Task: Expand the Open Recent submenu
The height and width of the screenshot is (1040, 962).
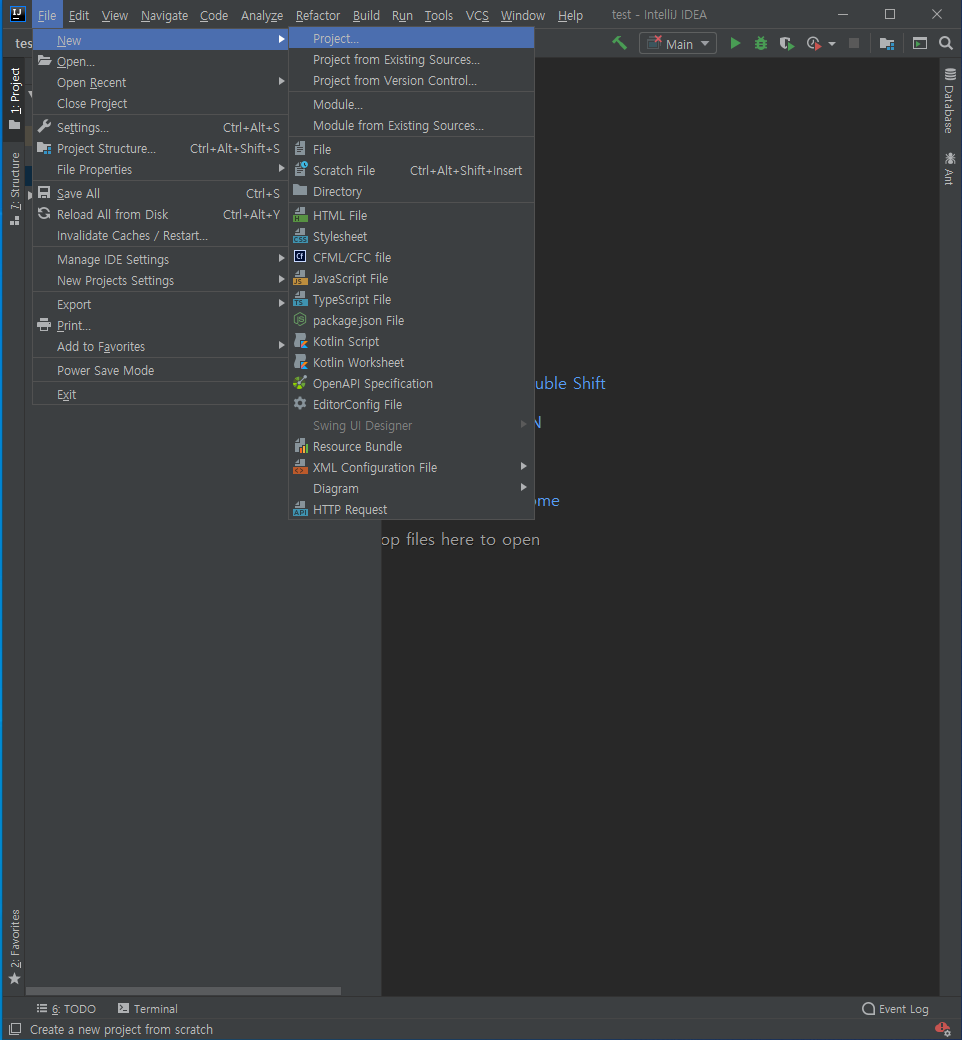Action: (x=161, y=82)
